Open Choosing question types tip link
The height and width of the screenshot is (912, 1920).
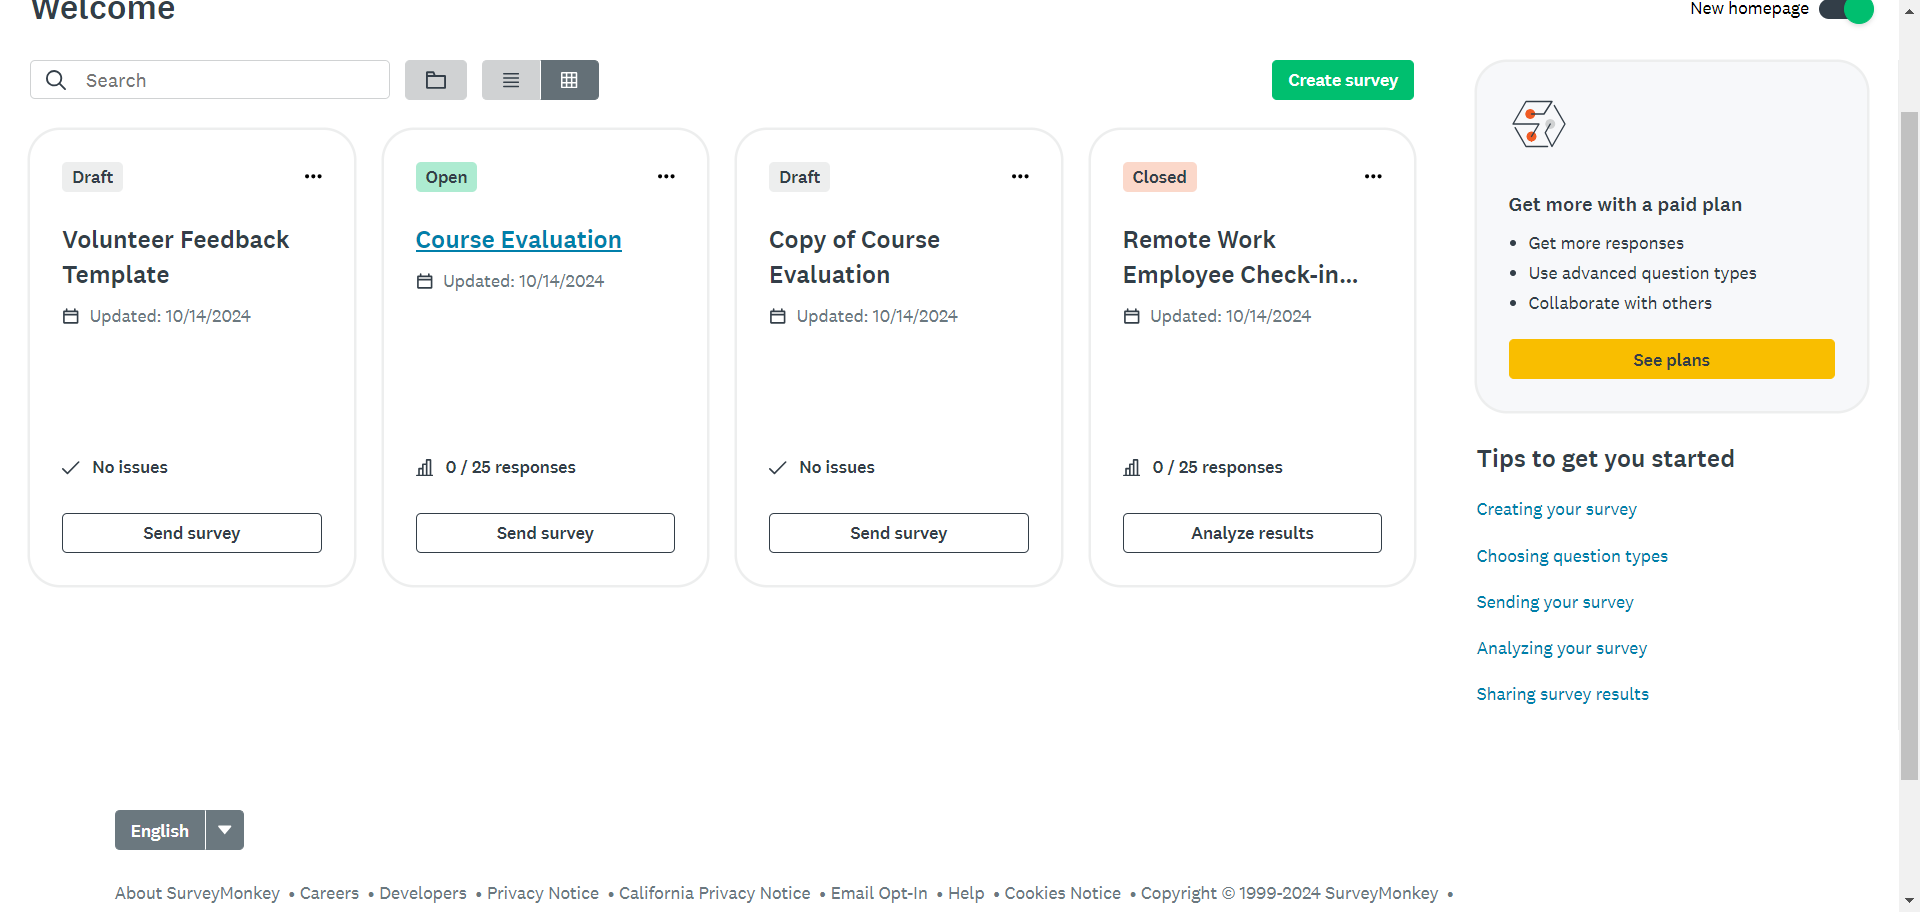(x=1572, y=556)
